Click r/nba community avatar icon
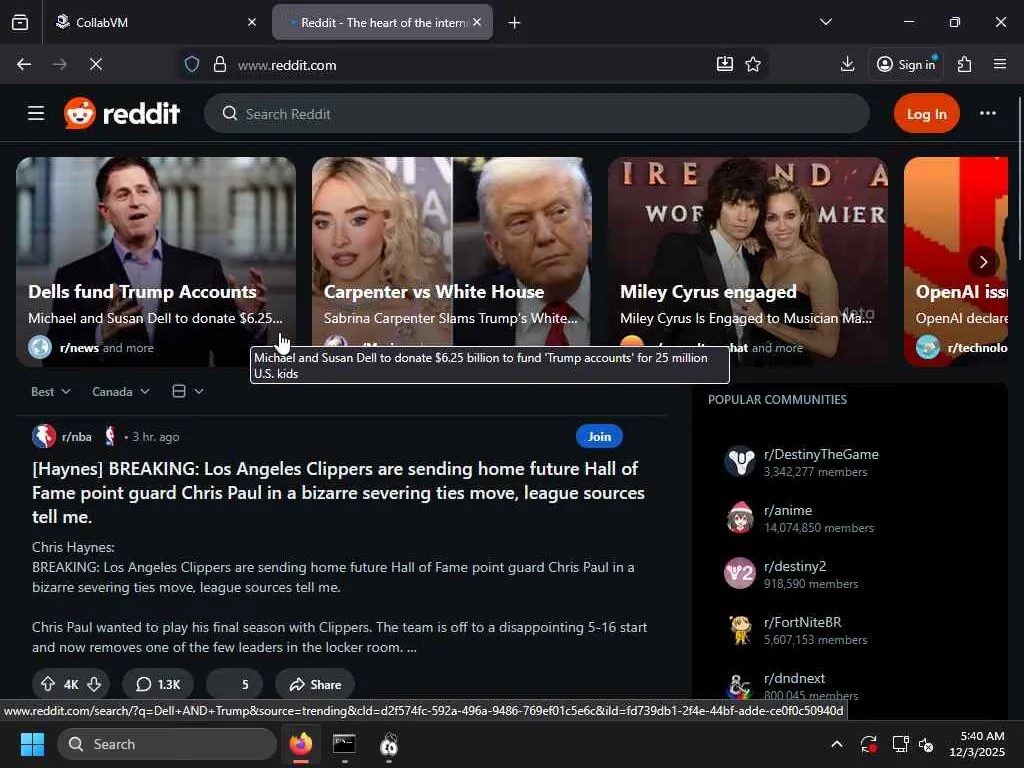 [44, 436]
